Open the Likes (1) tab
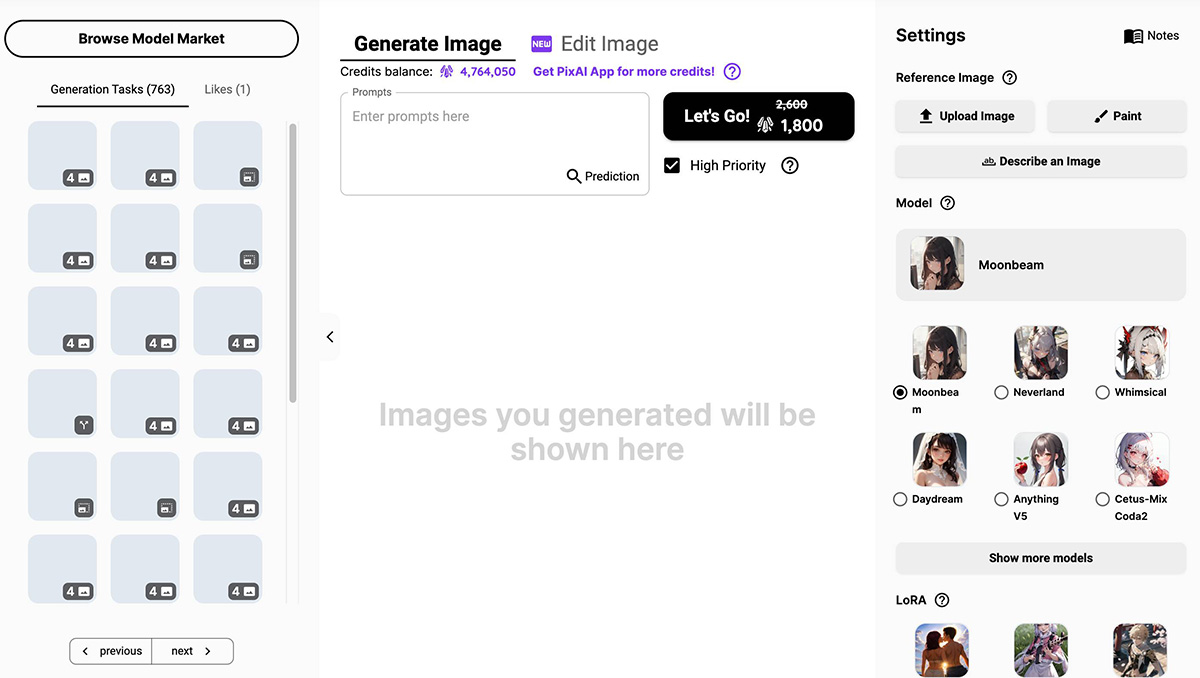Viewport: 1200px width, 678px height. pos(227,89)
